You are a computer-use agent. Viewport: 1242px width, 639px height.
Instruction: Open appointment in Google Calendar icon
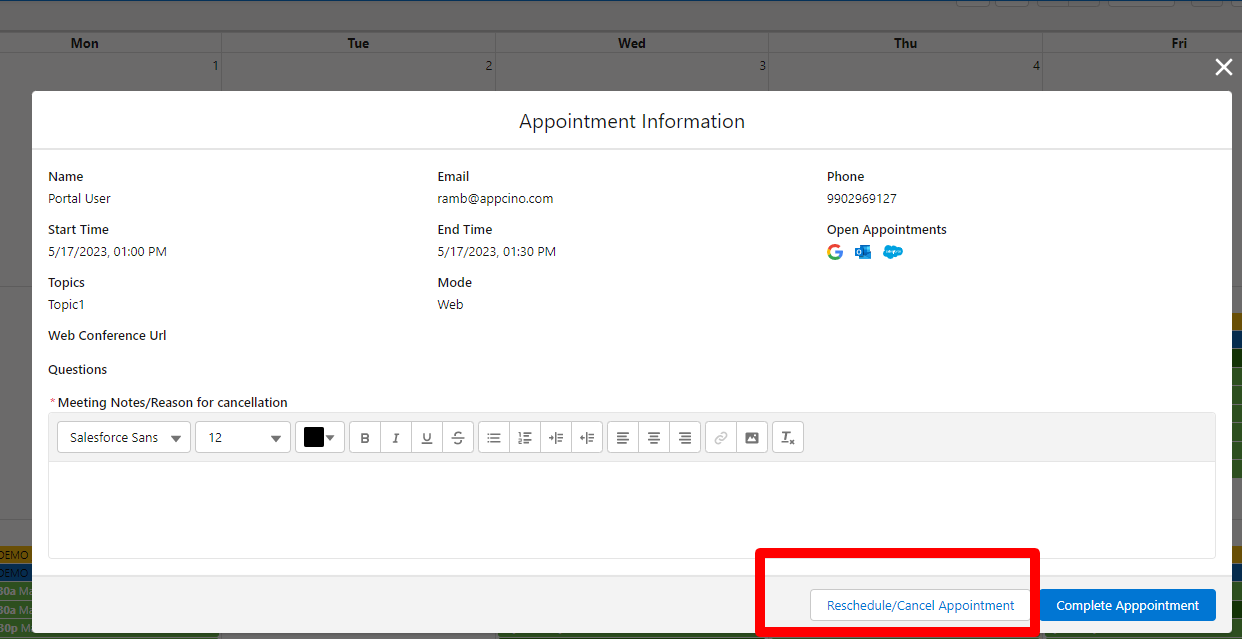(x=835, y=252)
